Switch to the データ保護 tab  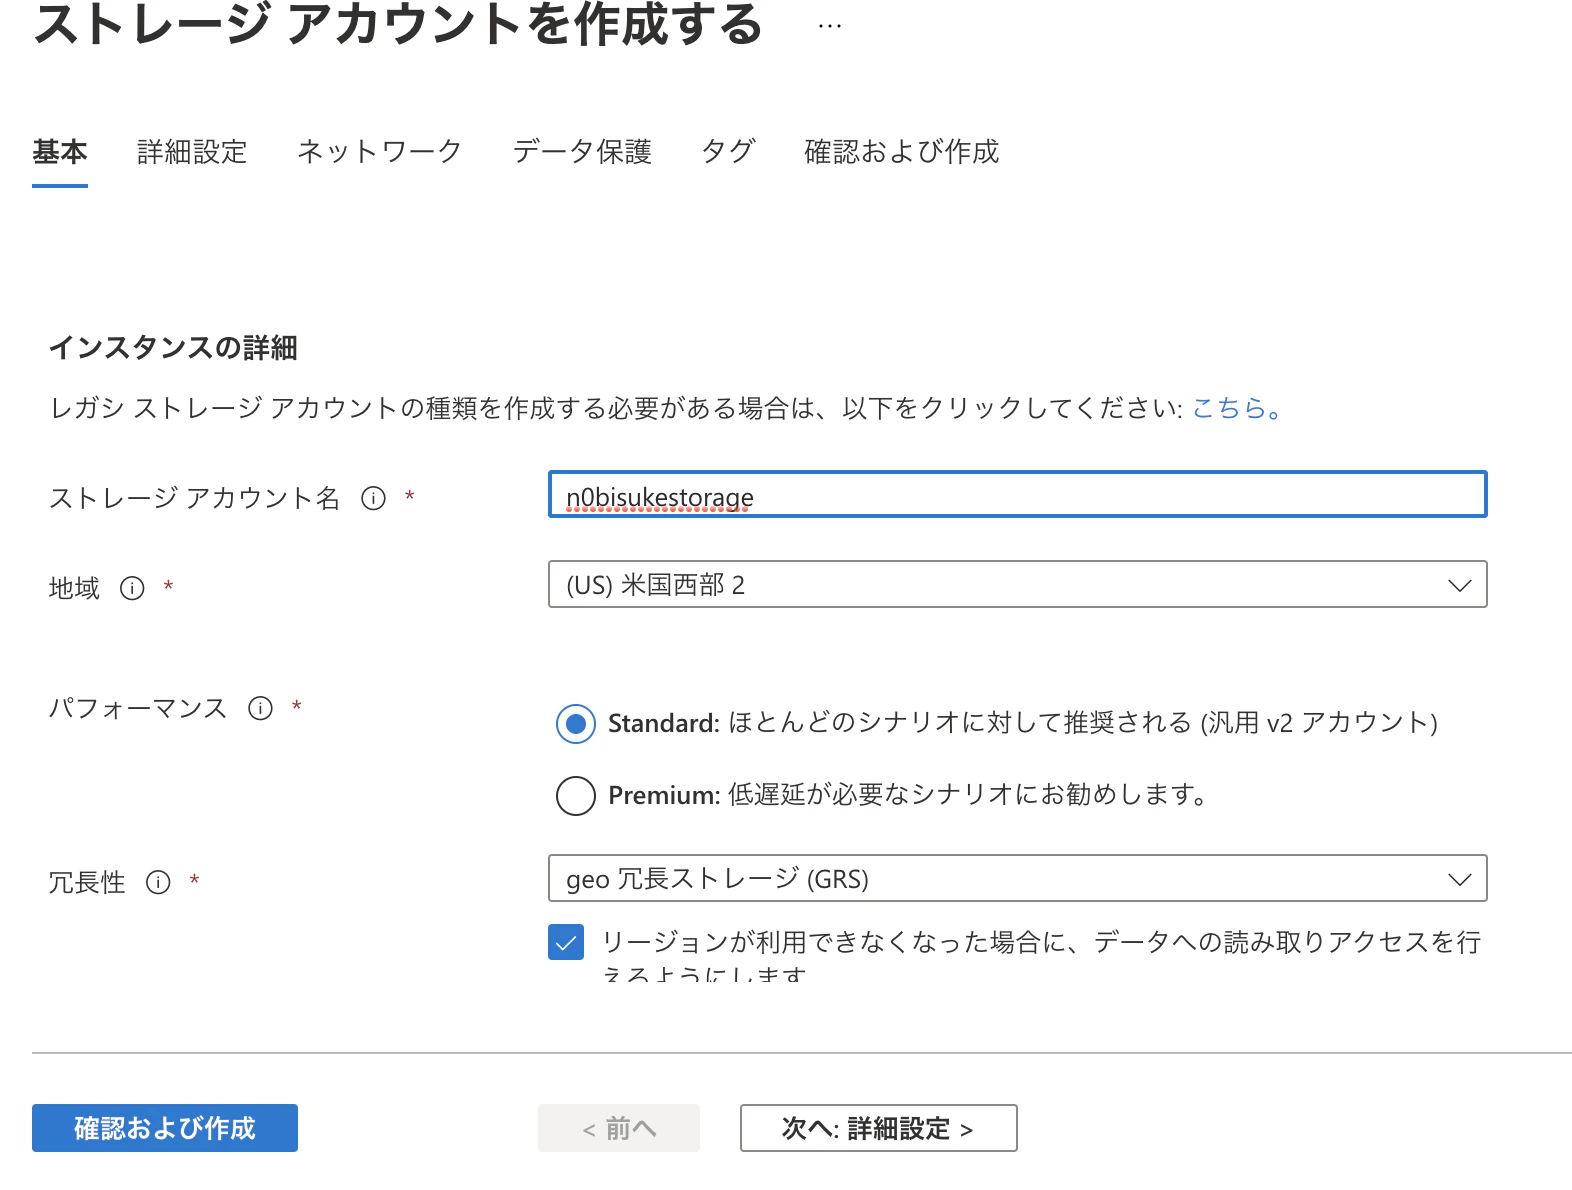click(582, 152)
